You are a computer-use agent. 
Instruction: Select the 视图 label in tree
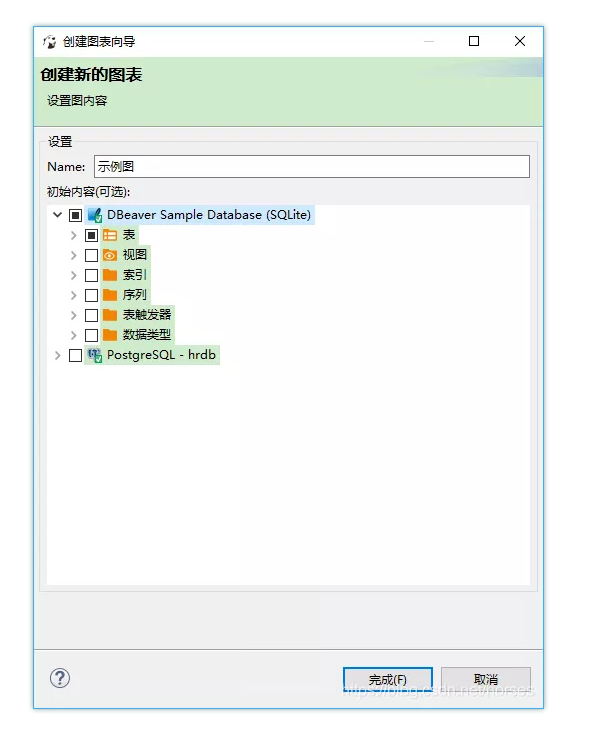(135, 255)
